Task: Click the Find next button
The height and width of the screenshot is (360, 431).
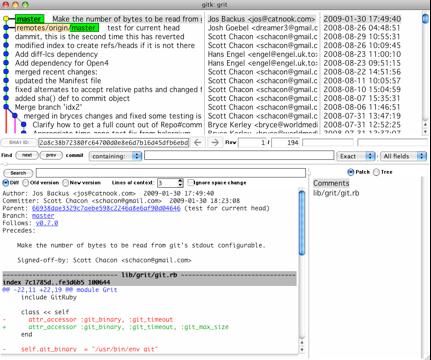Action: pyautogui.click(x=27, y=155)
